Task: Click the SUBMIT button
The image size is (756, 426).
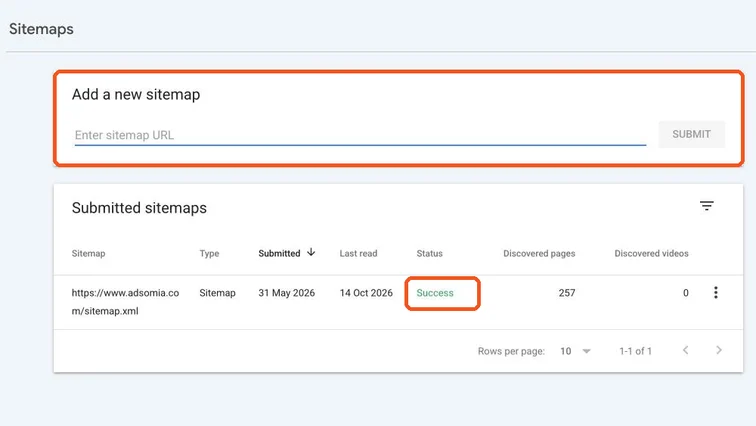Action: (691, 134)
